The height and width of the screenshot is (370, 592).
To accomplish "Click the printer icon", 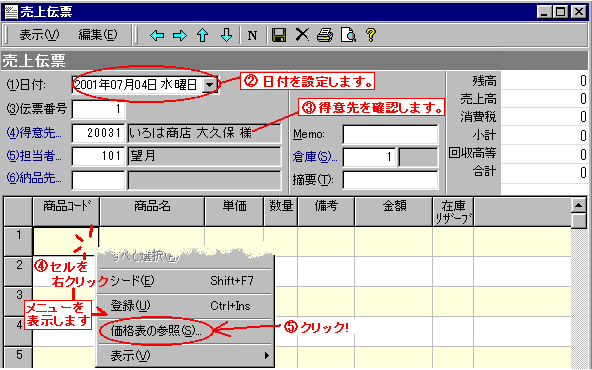I will coord(325,35).
